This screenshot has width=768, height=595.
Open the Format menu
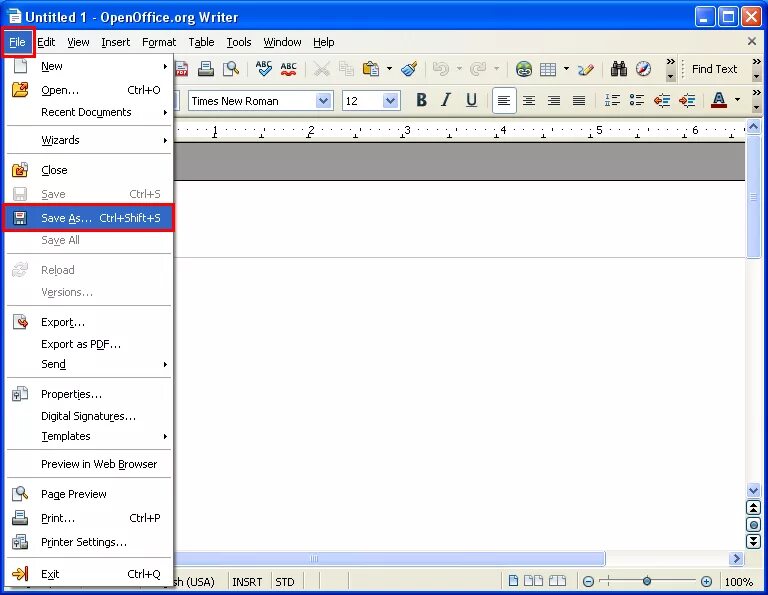click(x=159, y=43)
